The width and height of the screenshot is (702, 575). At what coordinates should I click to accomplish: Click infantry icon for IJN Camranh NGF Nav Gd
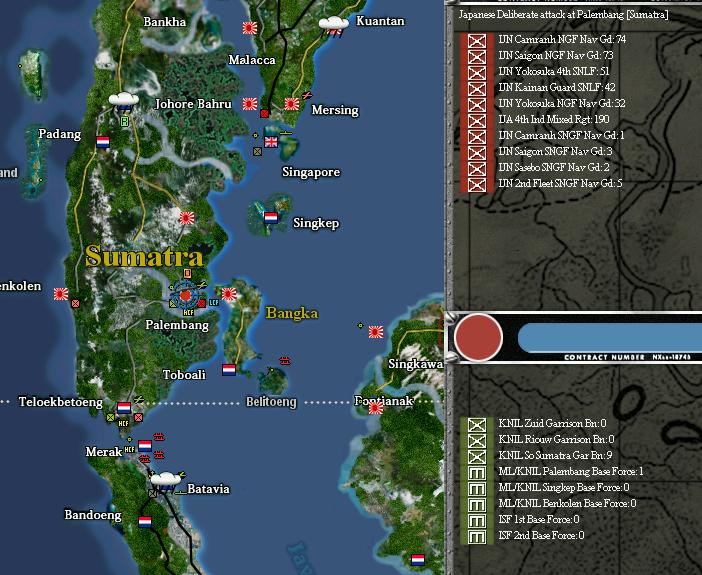[x=477, y=41]
